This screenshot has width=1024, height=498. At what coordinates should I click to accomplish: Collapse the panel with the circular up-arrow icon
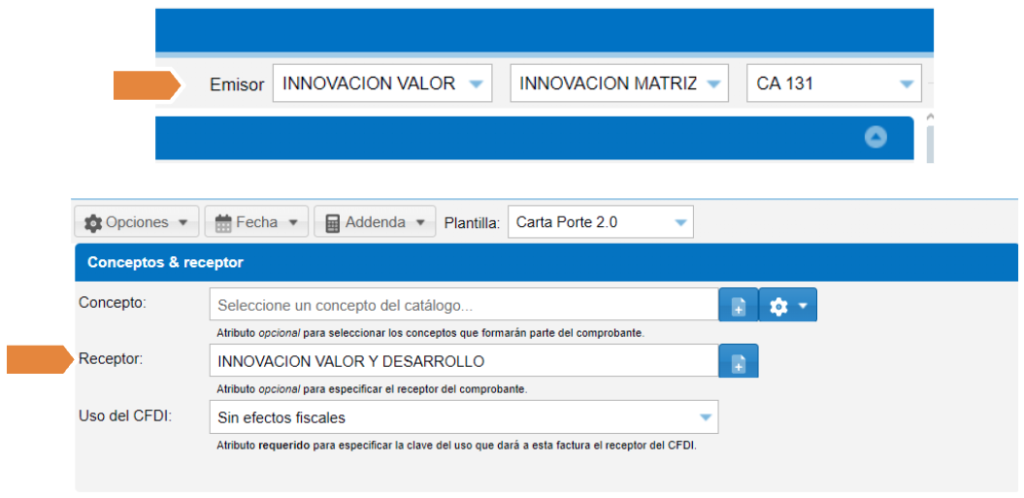[x=875, y=138]
